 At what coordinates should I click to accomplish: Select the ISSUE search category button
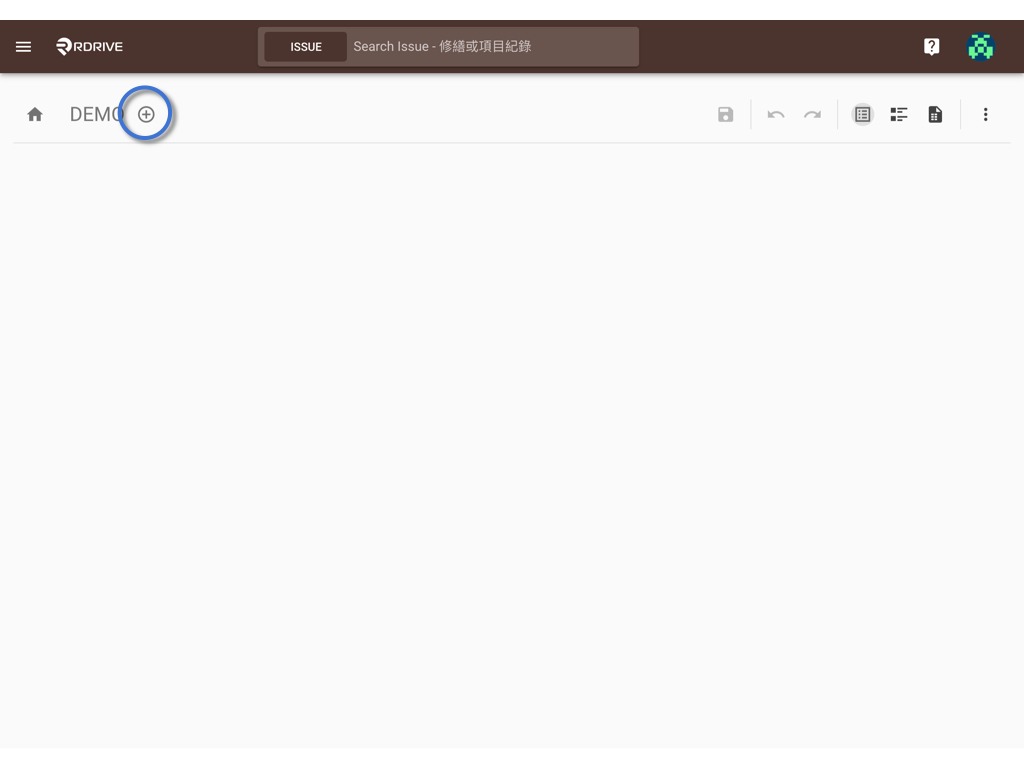tap(306, 47)
